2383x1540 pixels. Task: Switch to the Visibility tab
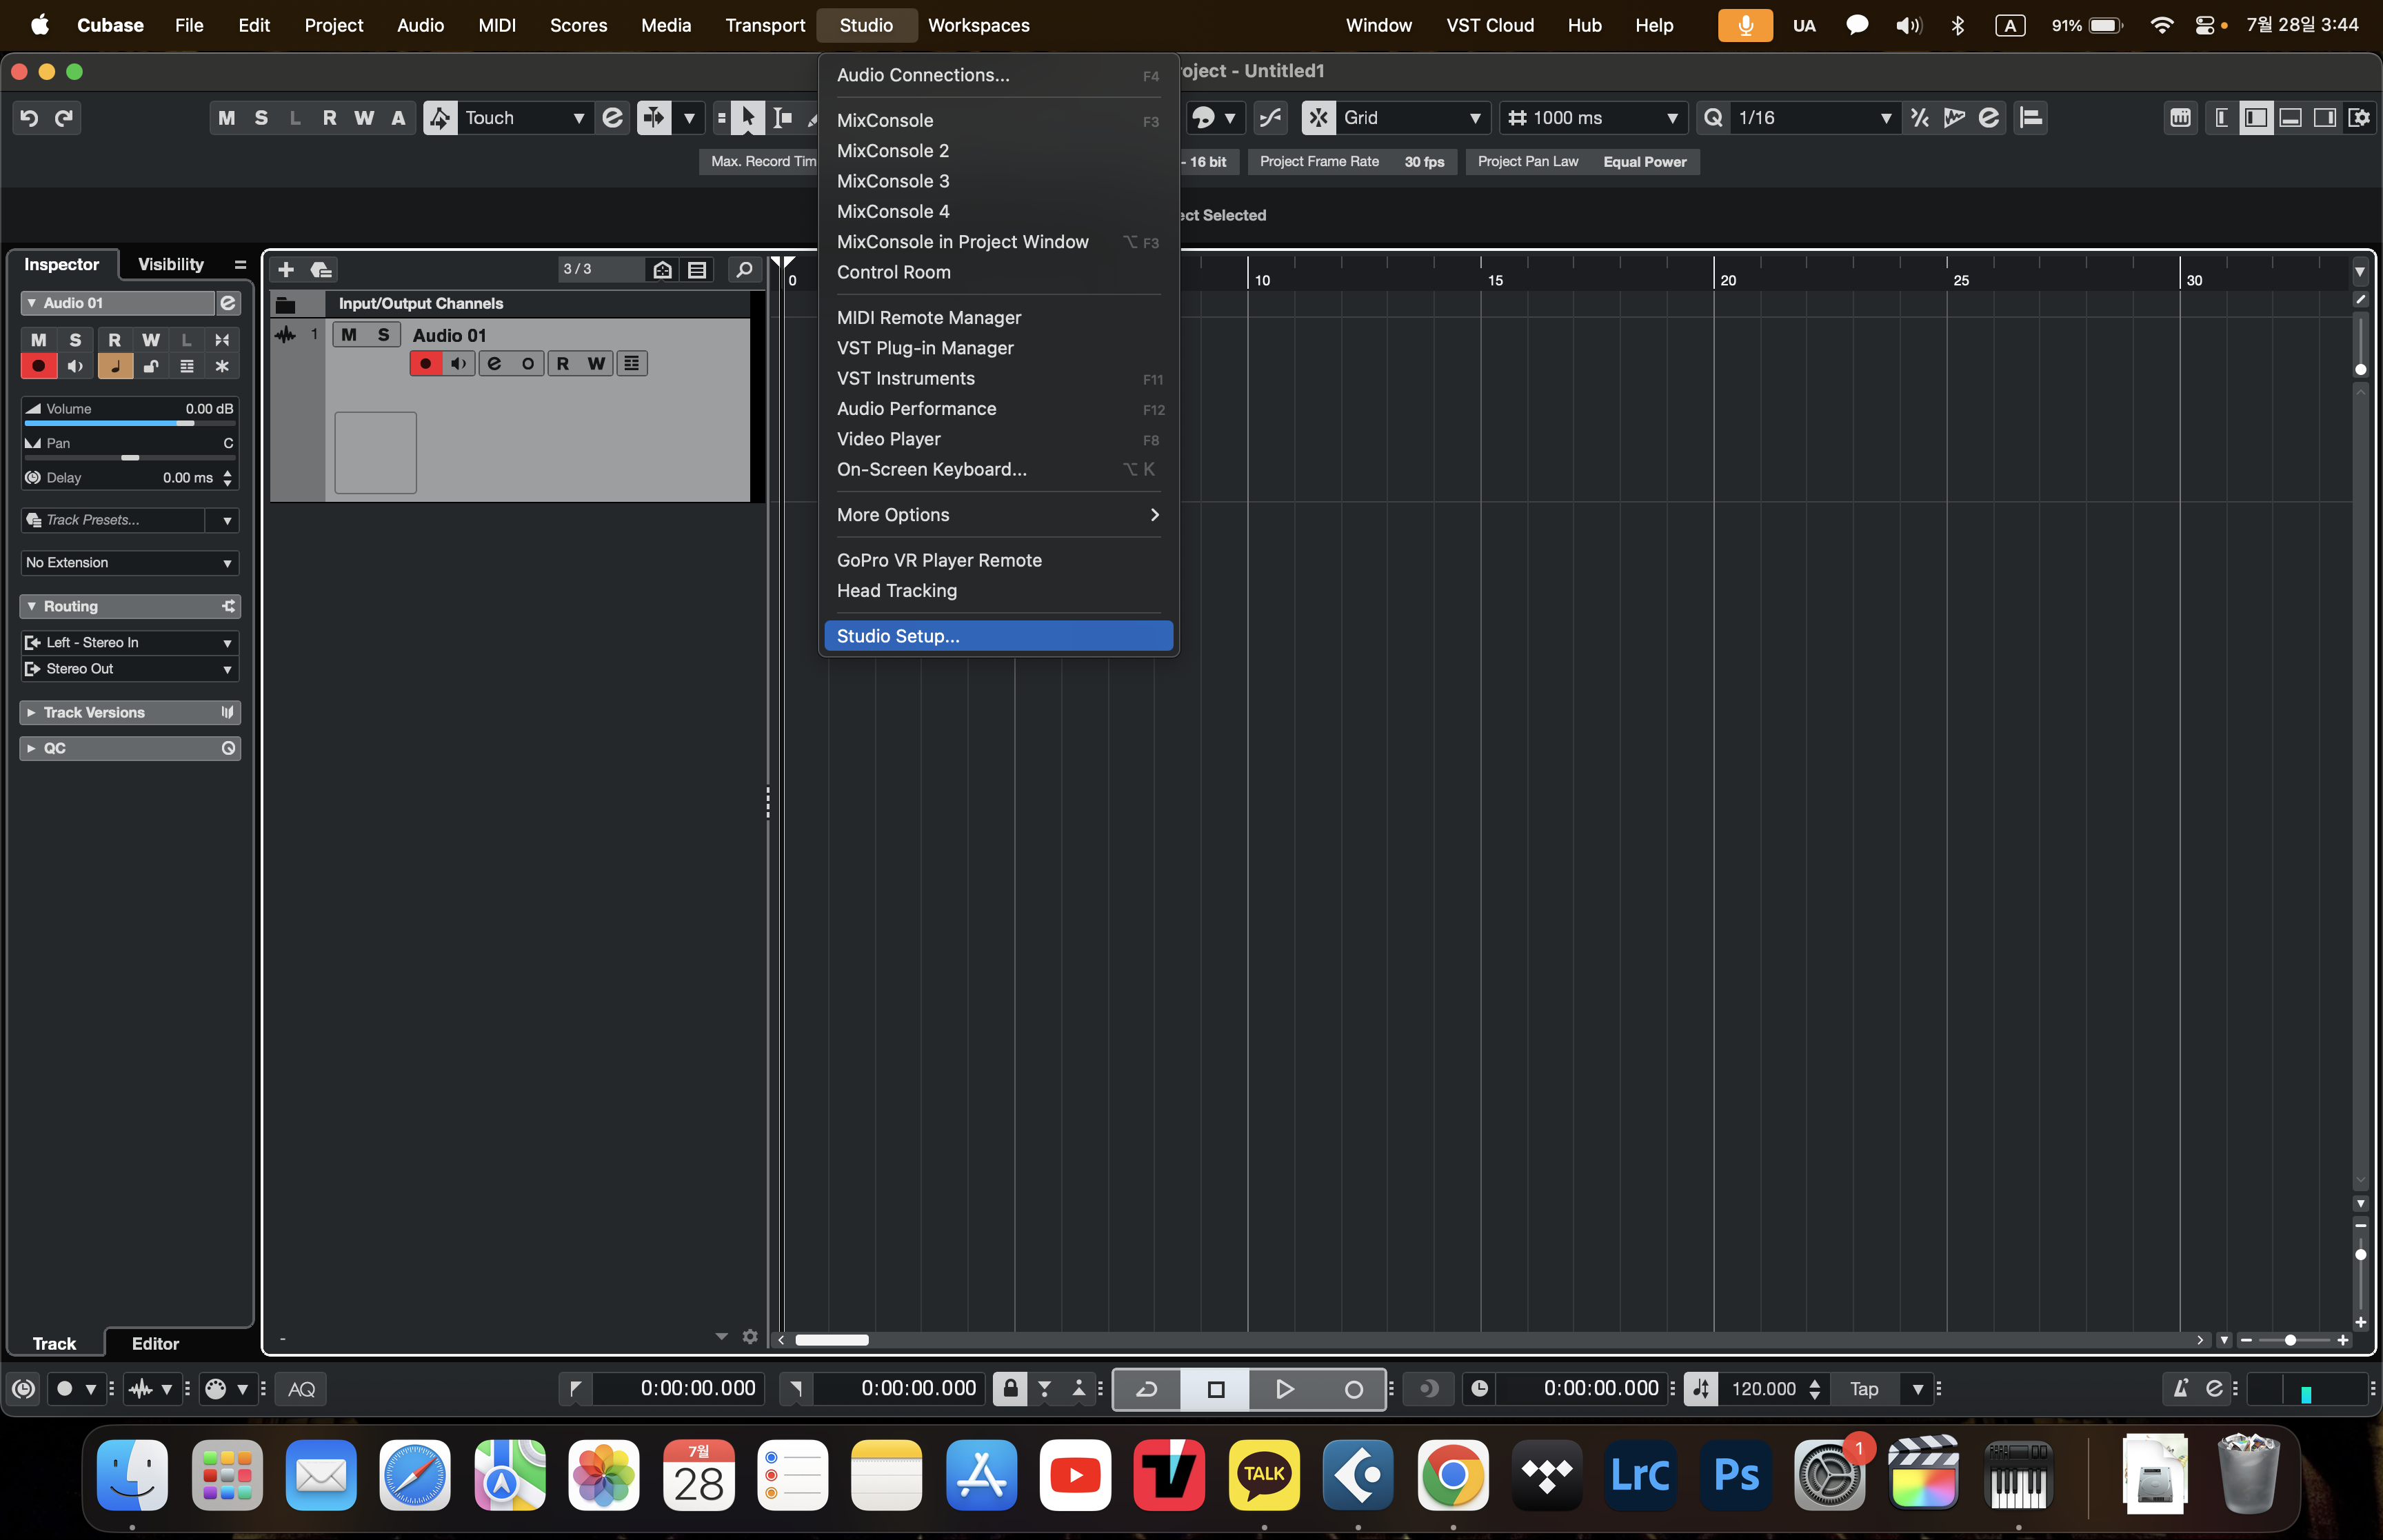coord(170,264)
